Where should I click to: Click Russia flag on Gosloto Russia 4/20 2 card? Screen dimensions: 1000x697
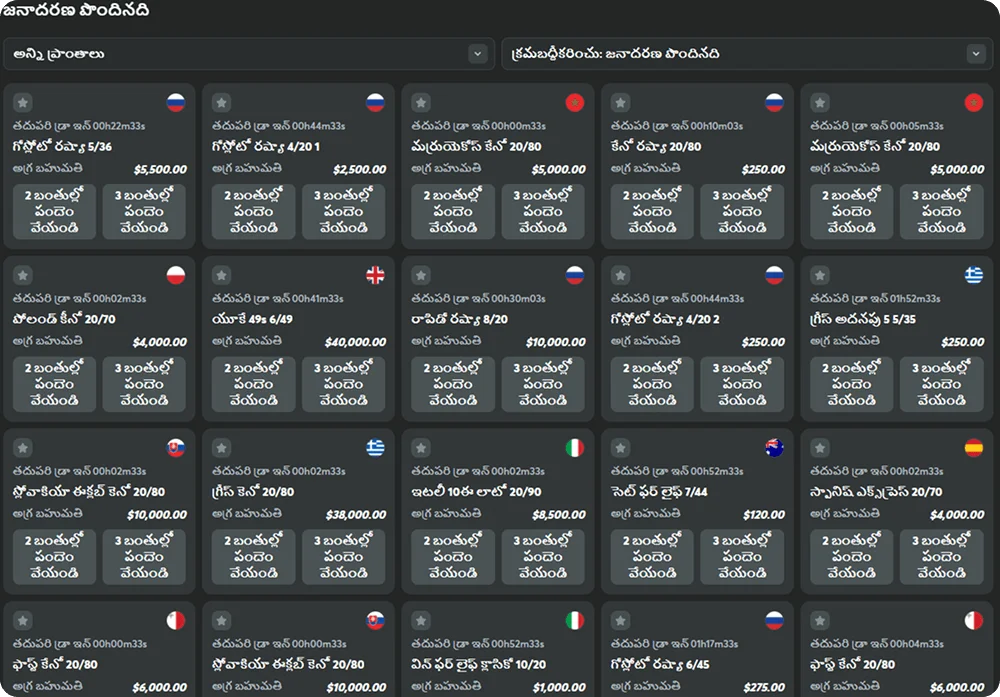point(774,275)
